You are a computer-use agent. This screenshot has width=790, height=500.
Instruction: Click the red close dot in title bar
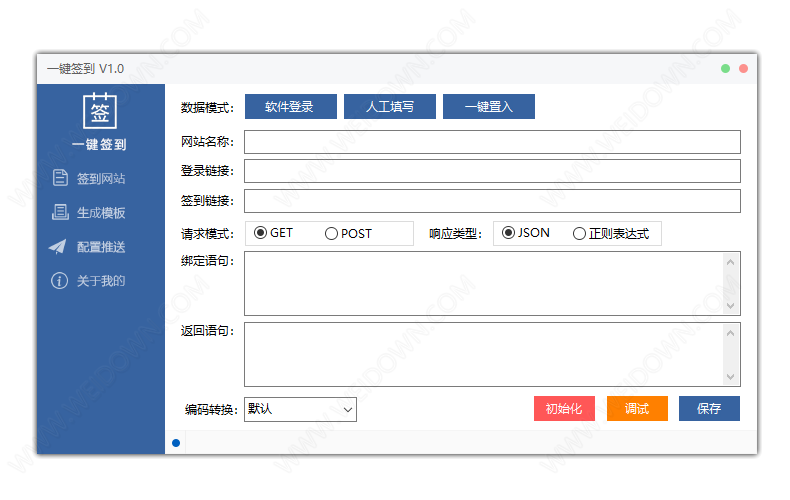tap(743, 69)
